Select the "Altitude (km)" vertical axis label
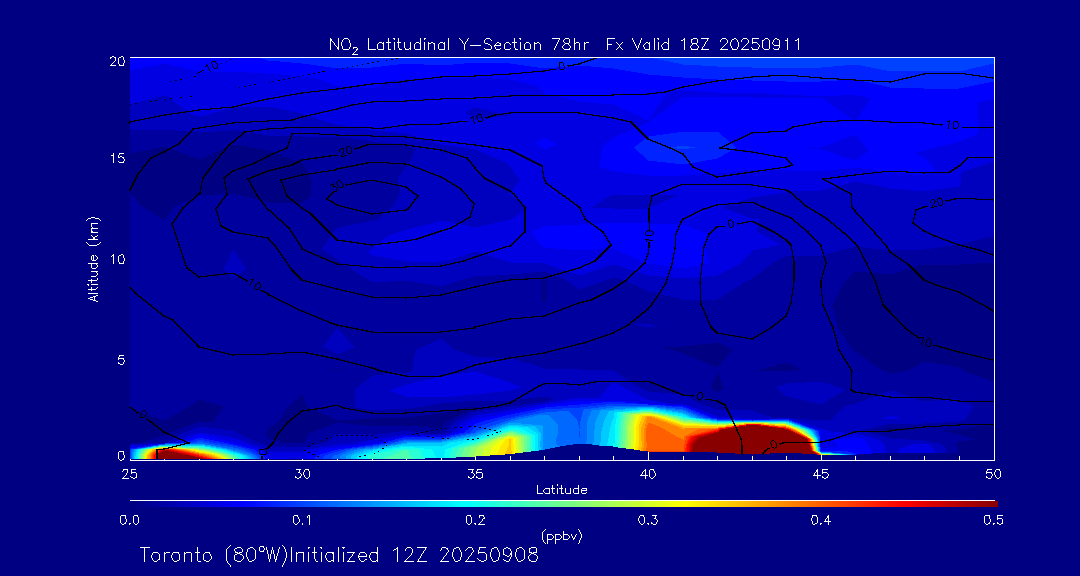The height and width of the screenshot is (576, 1080). pos(94,258)
